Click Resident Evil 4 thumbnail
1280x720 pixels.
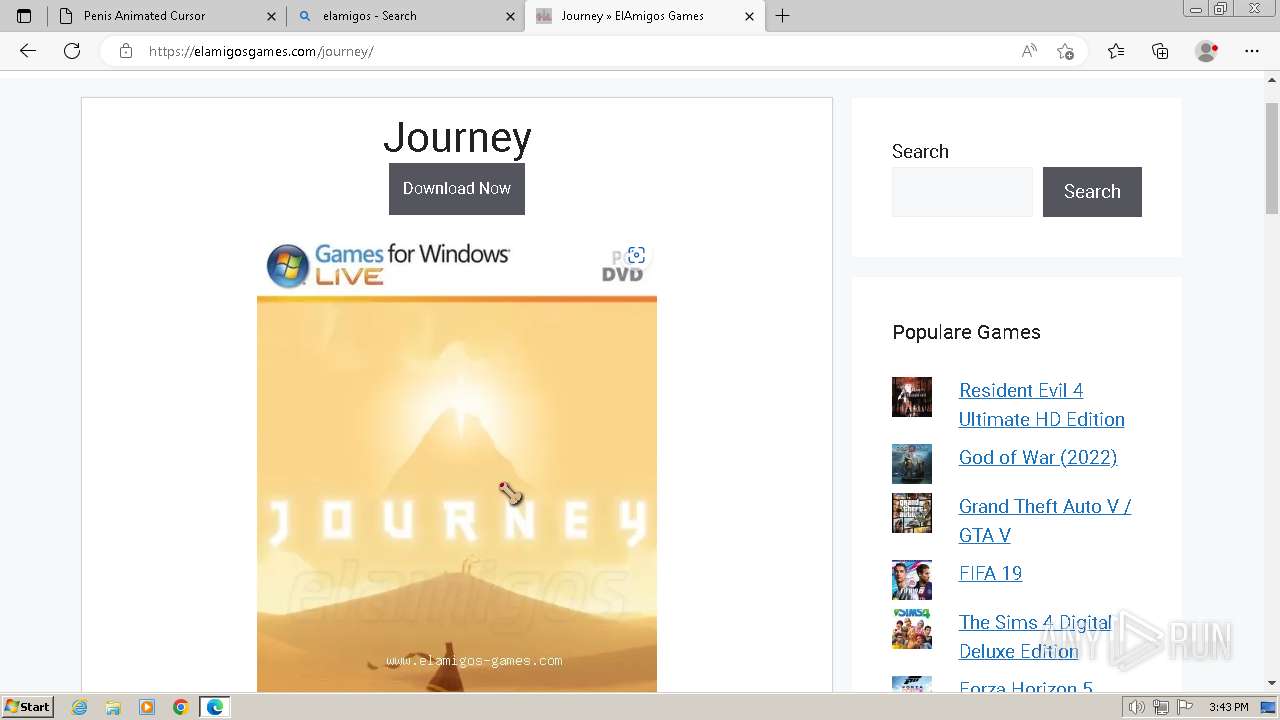point(912,397)
